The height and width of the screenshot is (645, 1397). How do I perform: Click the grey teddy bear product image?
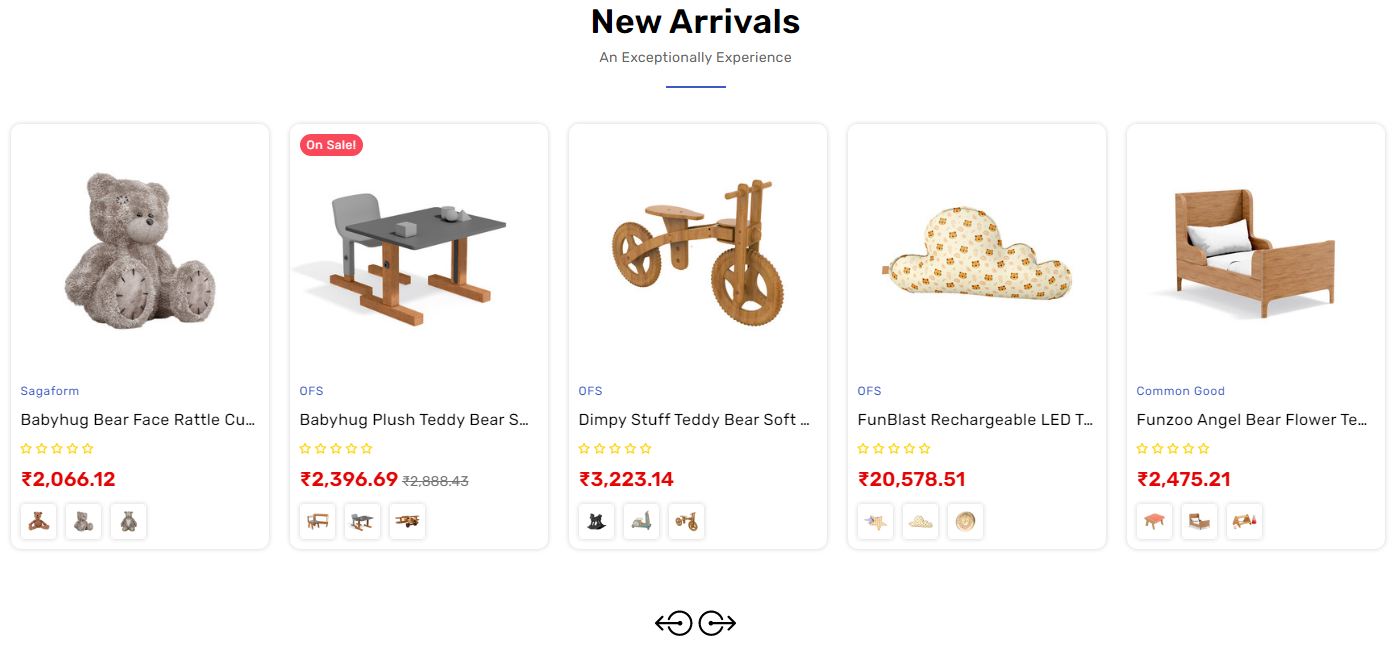pos(140,250)
